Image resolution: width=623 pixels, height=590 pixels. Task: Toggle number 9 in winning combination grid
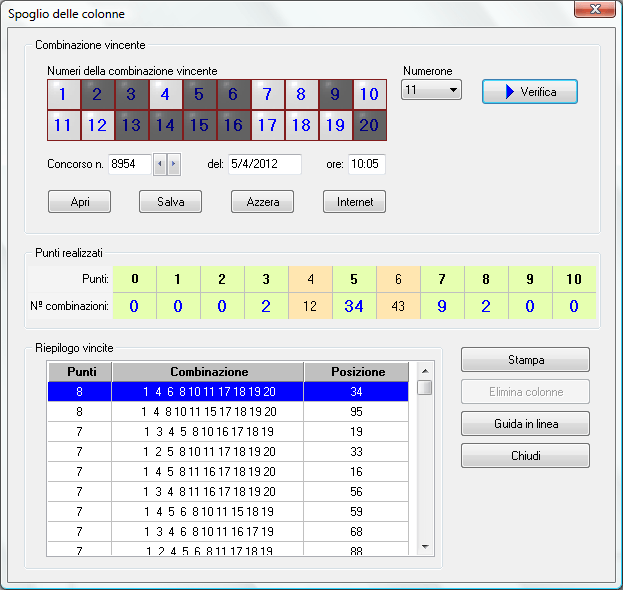335,95
